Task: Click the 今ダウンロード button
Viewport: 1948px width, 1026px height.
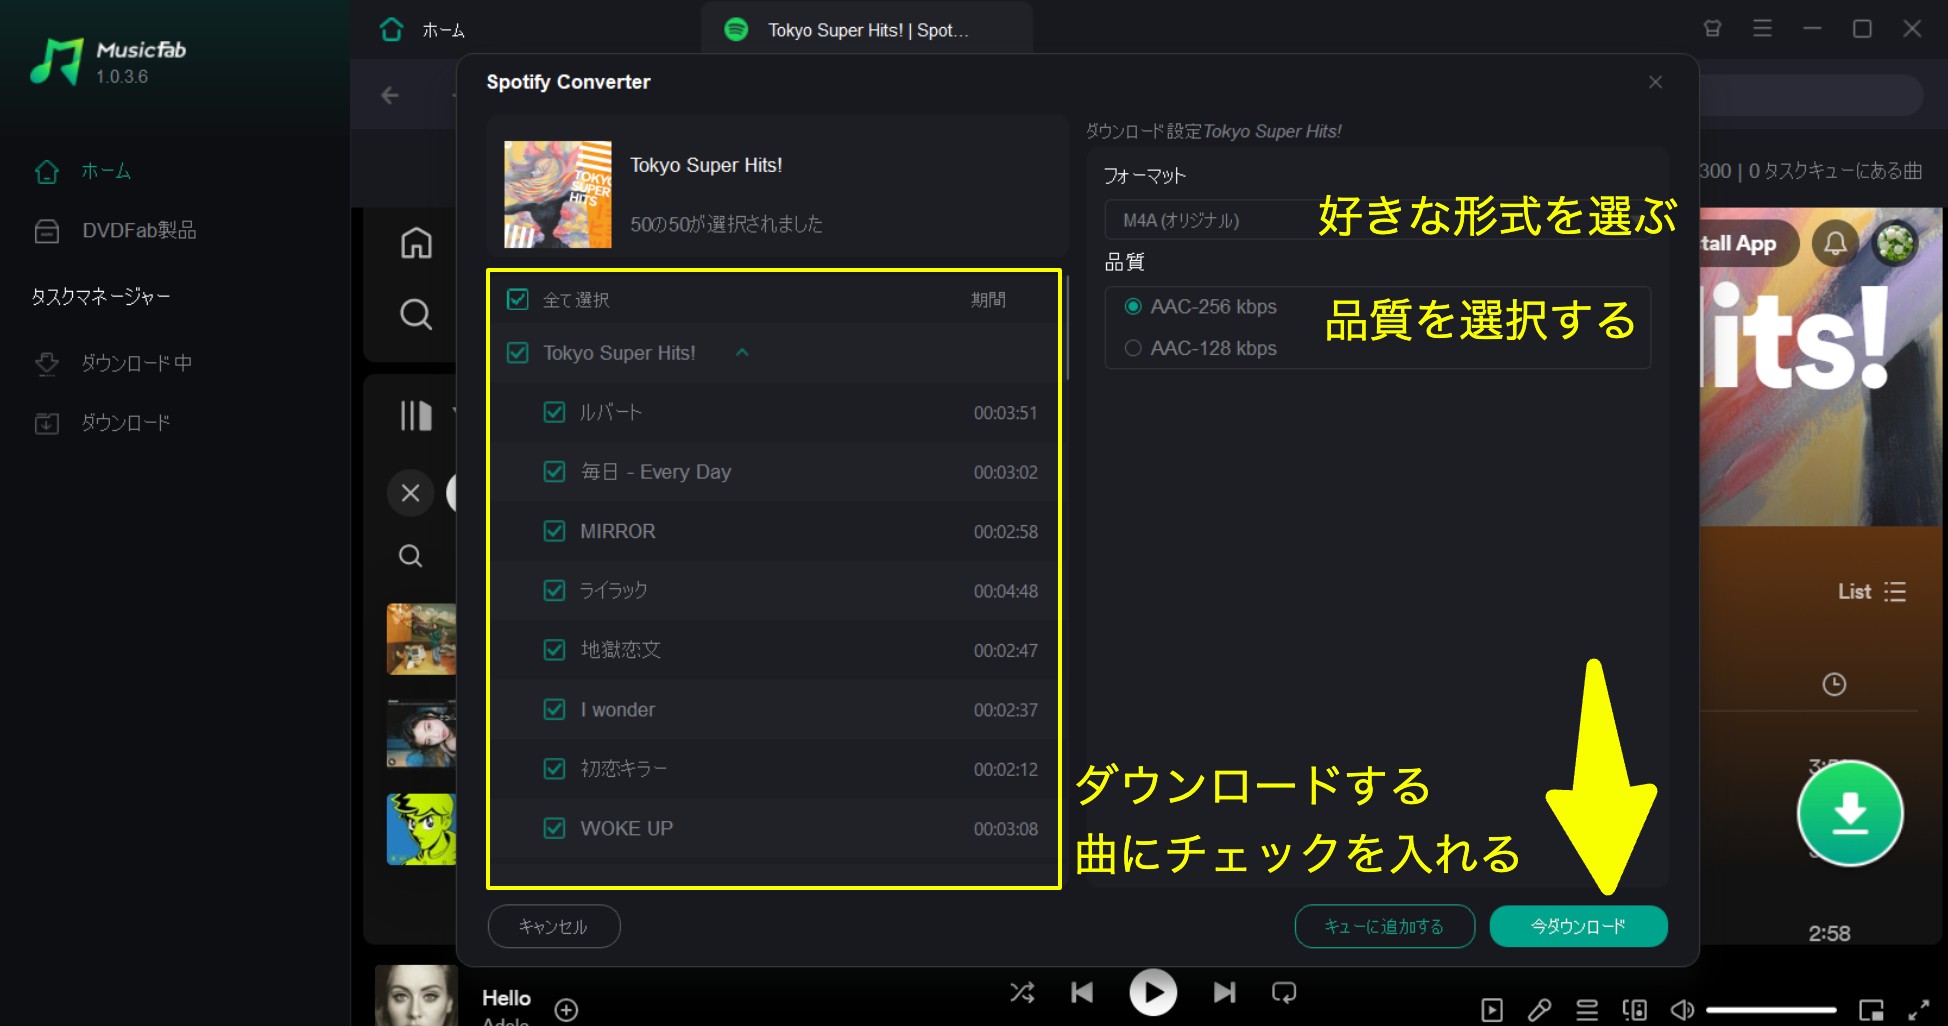Action: point(1579,926)
